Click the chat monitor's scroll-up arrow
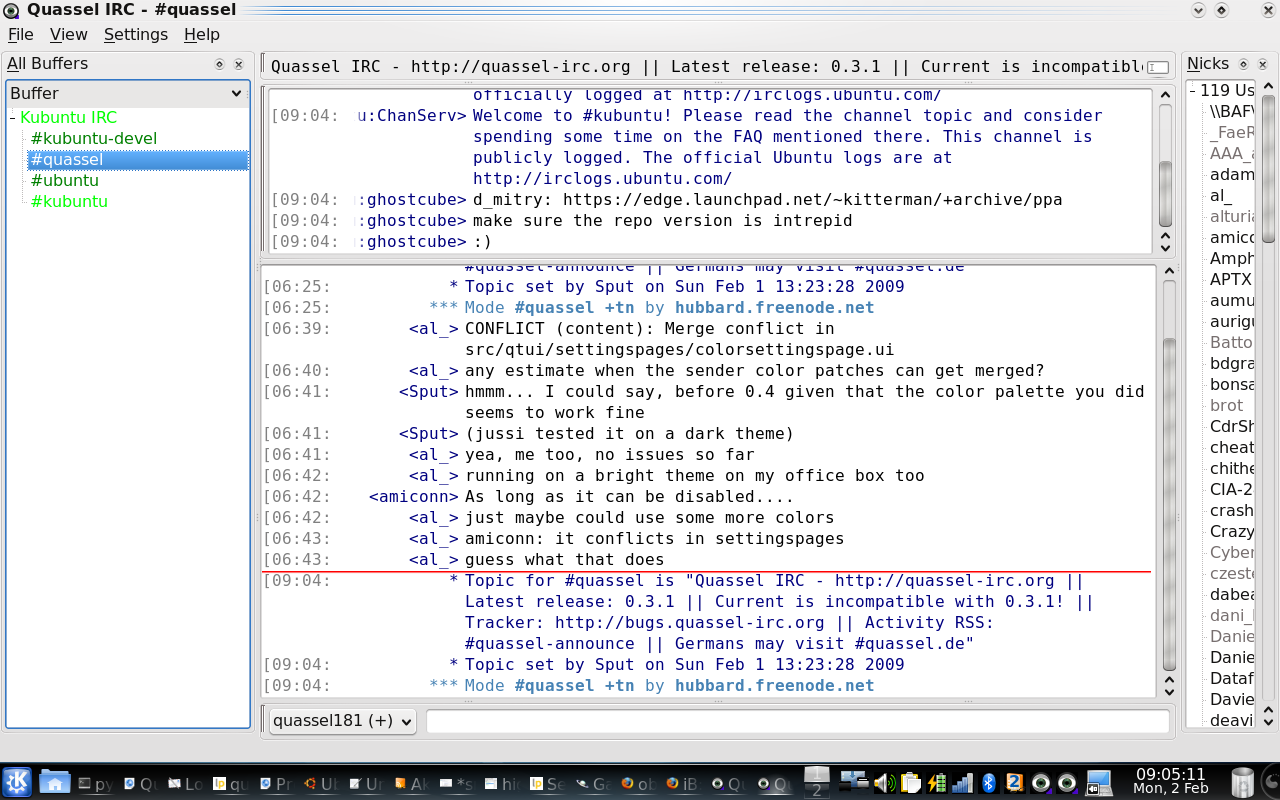The width and height of the screenshot is (1280, 800). click(x=1165, y=97)
